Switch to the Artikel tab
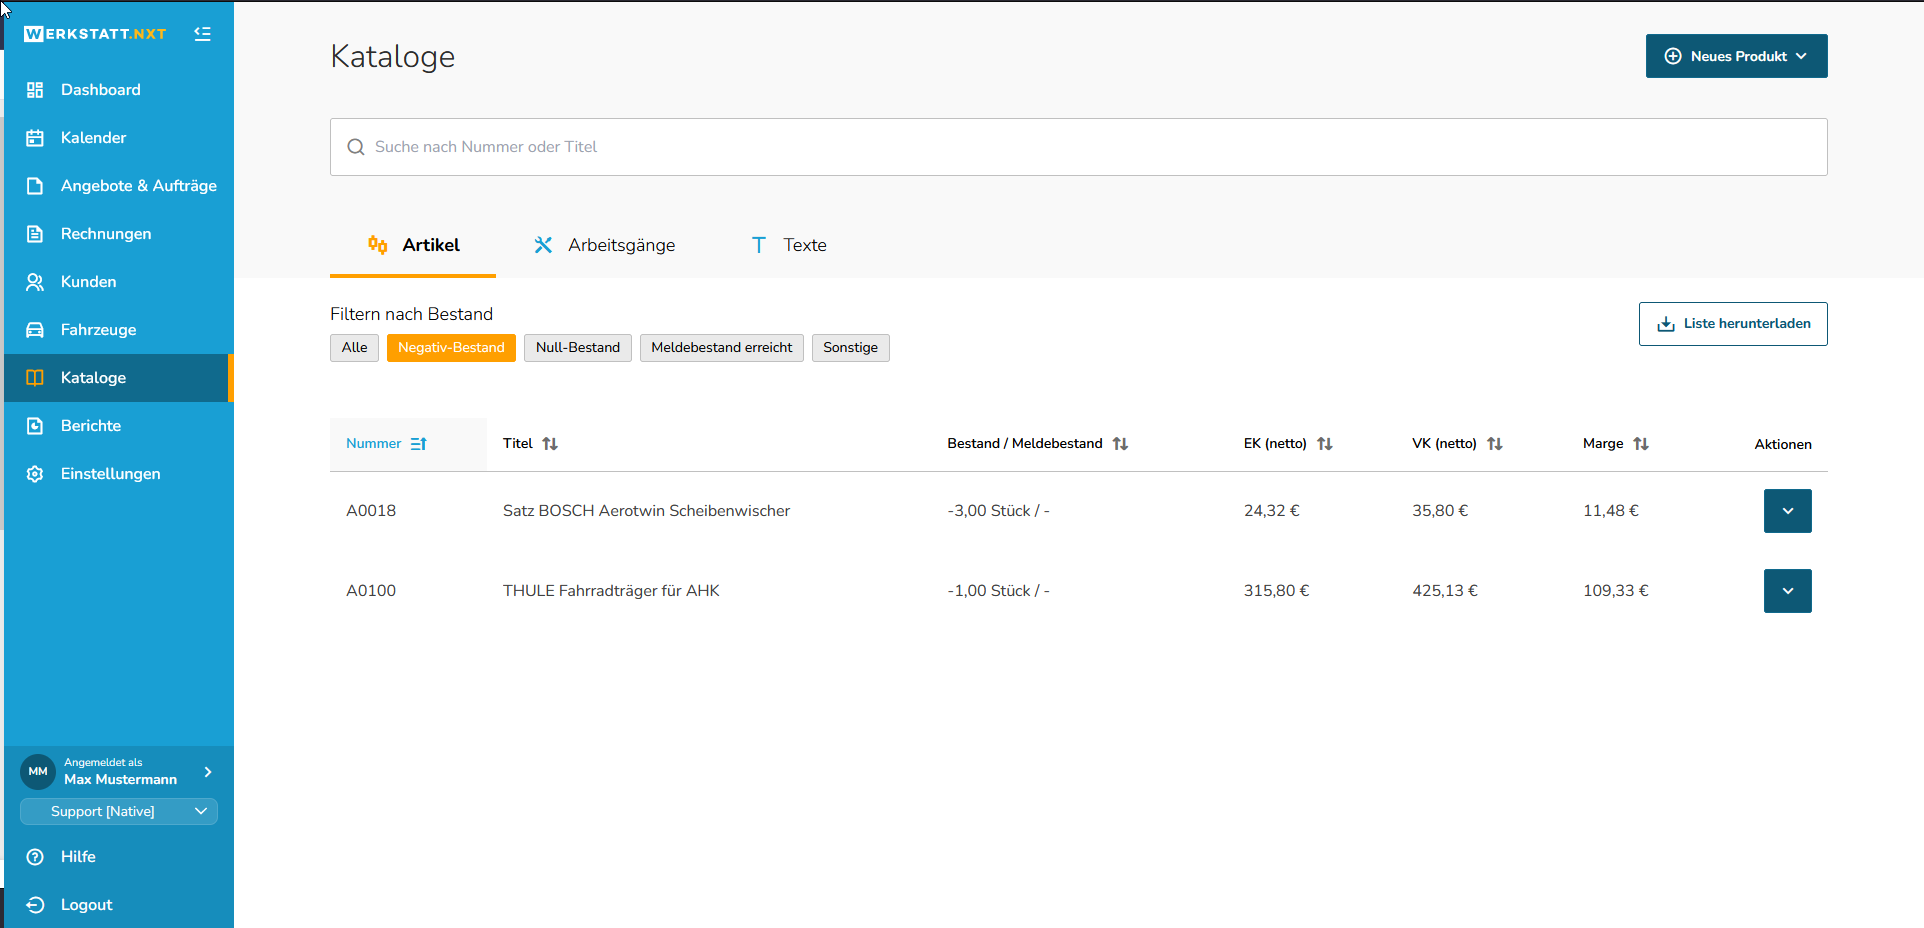Image resolution: width=1924 pixels, height=928 pixels. (x=413, y=246)
